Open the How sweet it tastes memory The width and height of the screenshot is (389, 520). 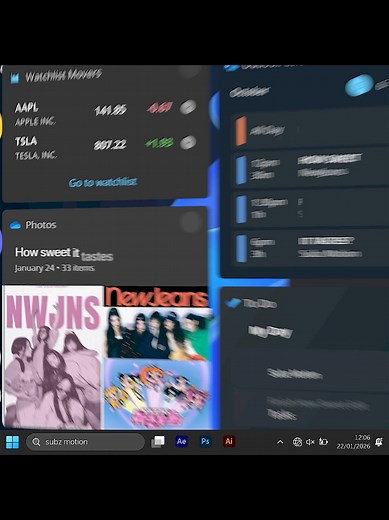click(64, 253)
